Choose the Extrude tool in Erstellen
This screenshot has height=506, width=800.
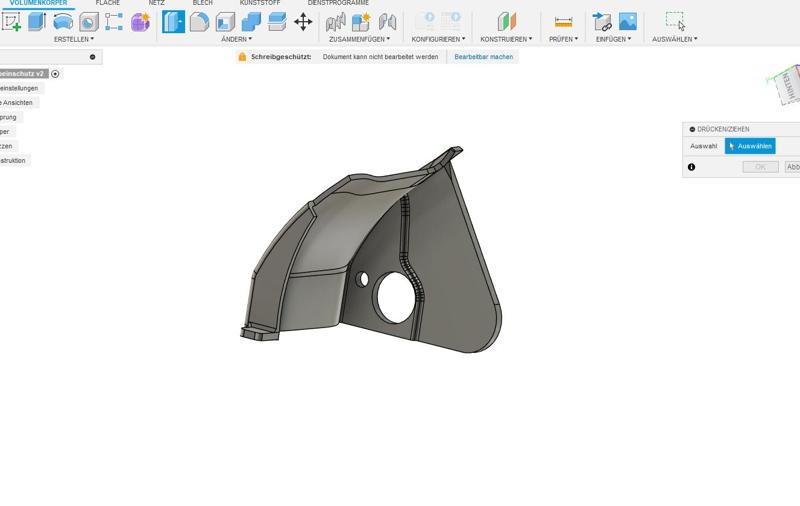pos(37,22)
